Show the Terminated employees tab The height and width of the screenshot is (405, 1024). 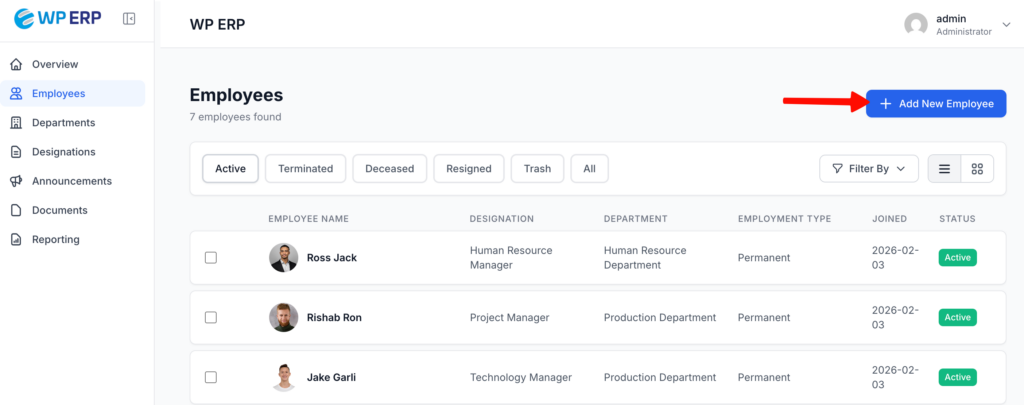[x=305, y=169]
